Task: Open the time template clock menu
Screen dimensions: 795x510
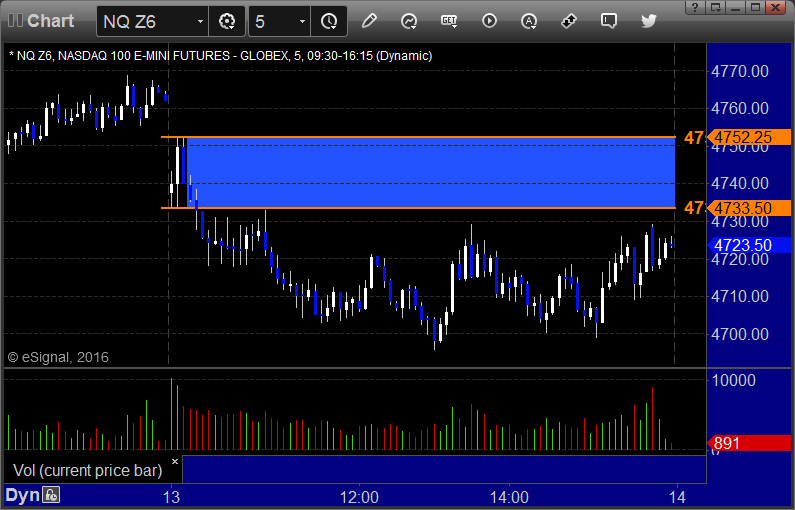Action: coord(329,21)
